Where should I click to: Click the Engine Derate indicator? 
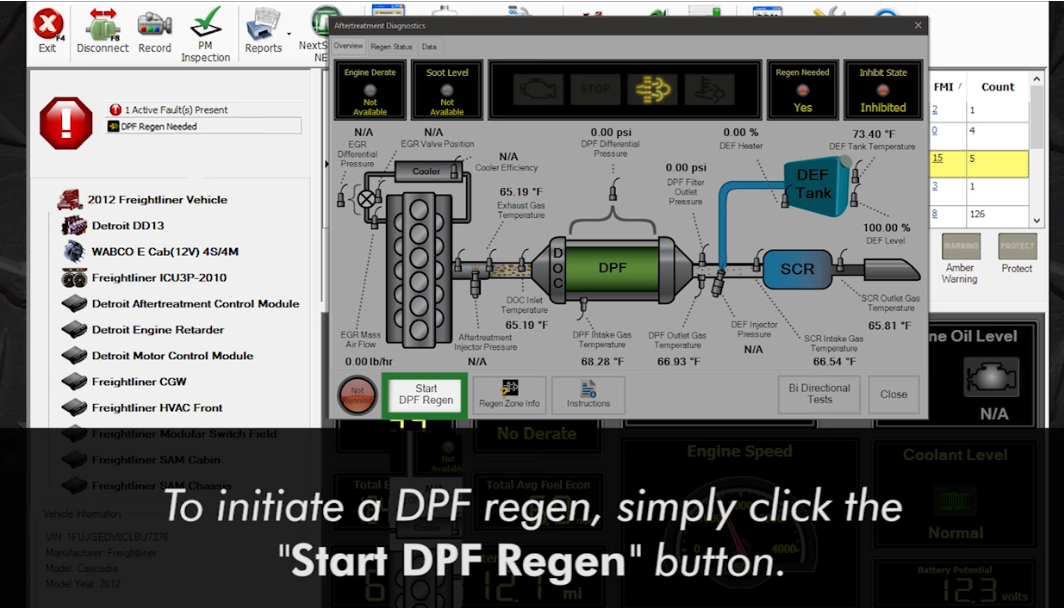pyautogui.click(x=370, y=90)
